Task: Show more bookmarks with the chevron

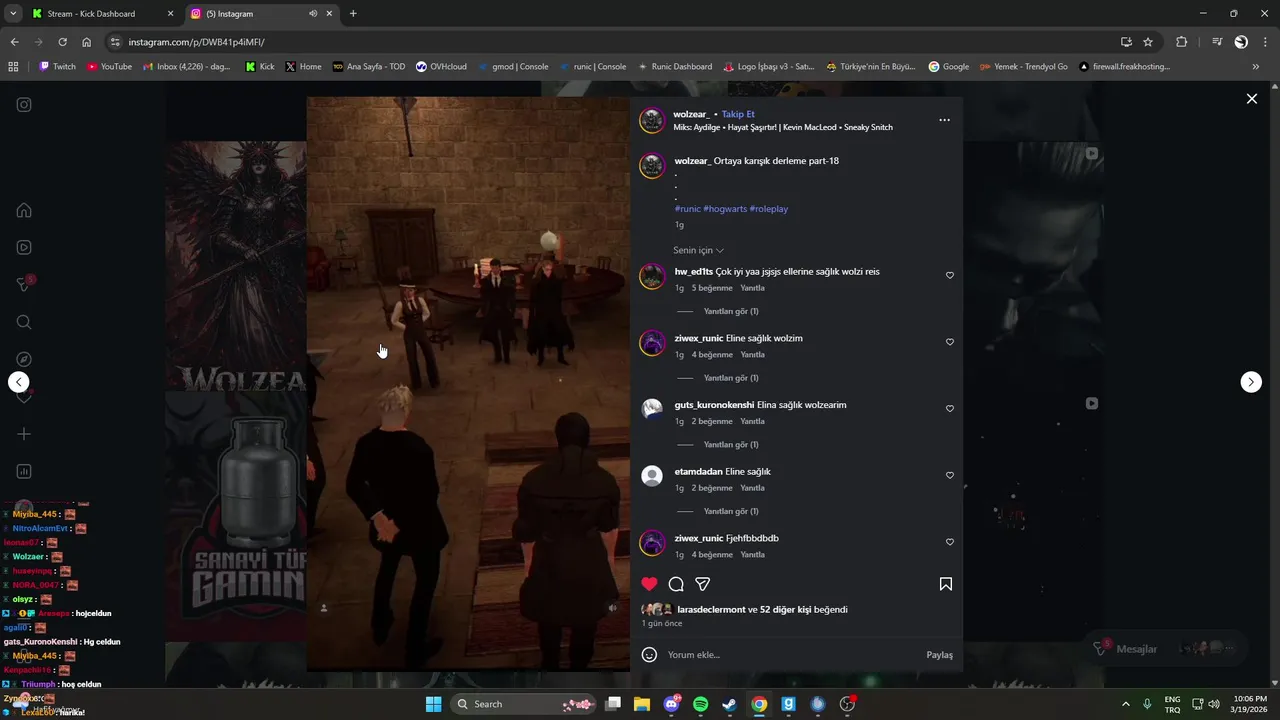Action: [1256, 67]
